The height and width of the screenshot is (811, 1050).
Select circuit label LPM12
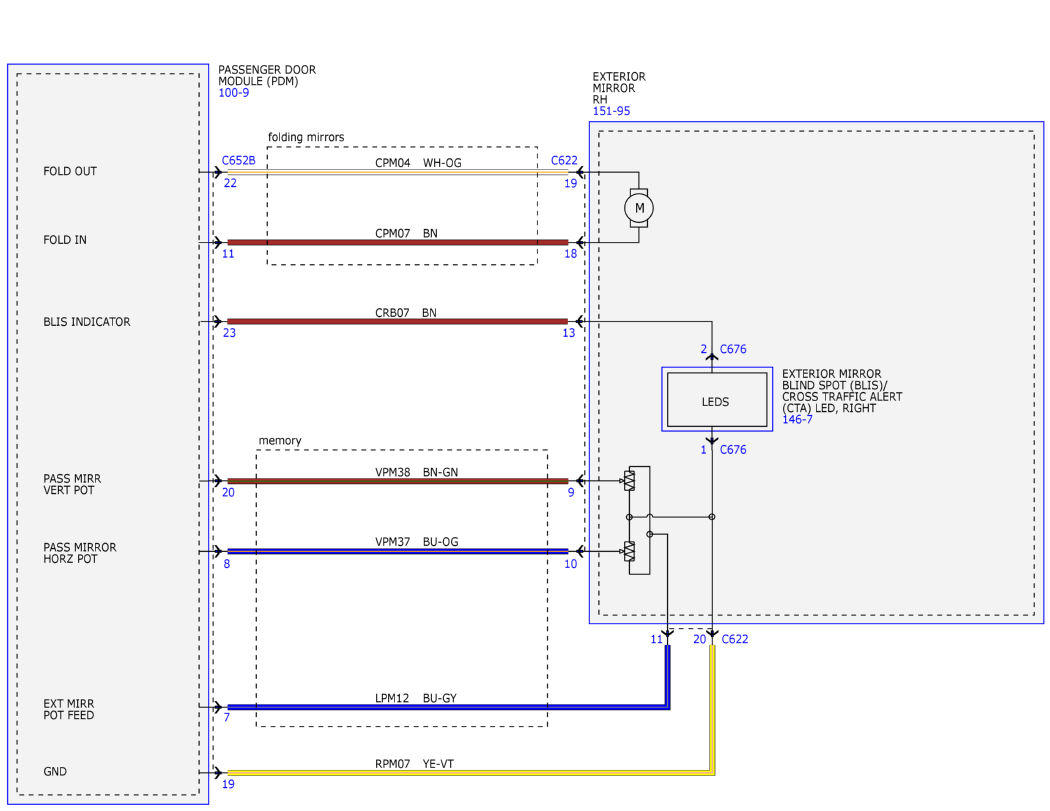[392, 698]
